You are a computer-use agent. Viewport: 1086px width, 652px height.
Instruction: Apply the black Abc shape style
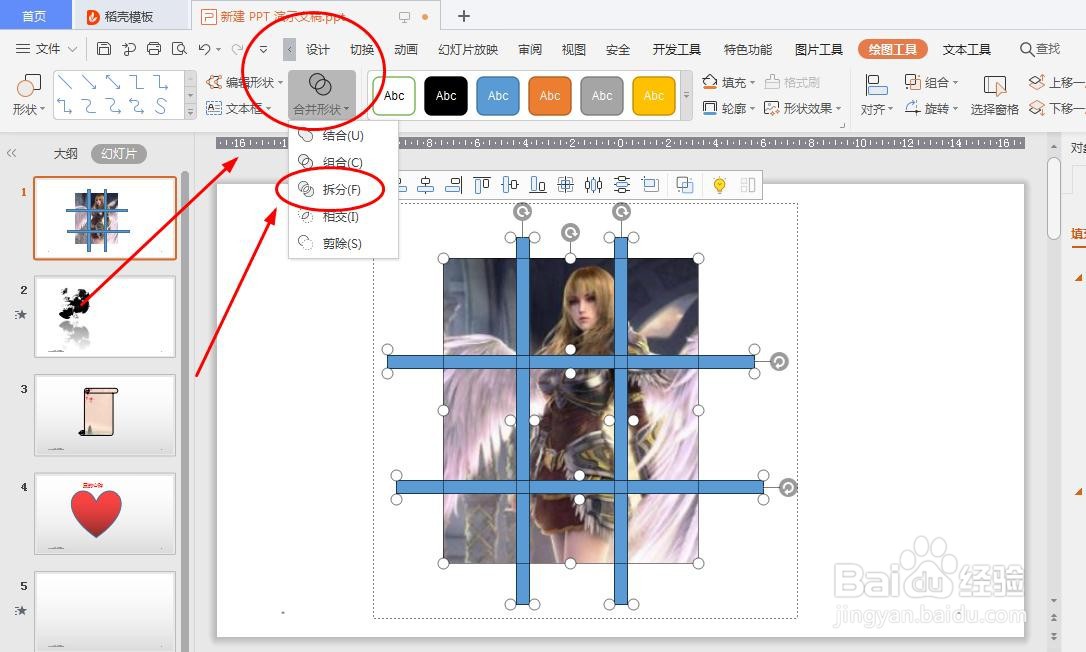(x=446, y=95)
